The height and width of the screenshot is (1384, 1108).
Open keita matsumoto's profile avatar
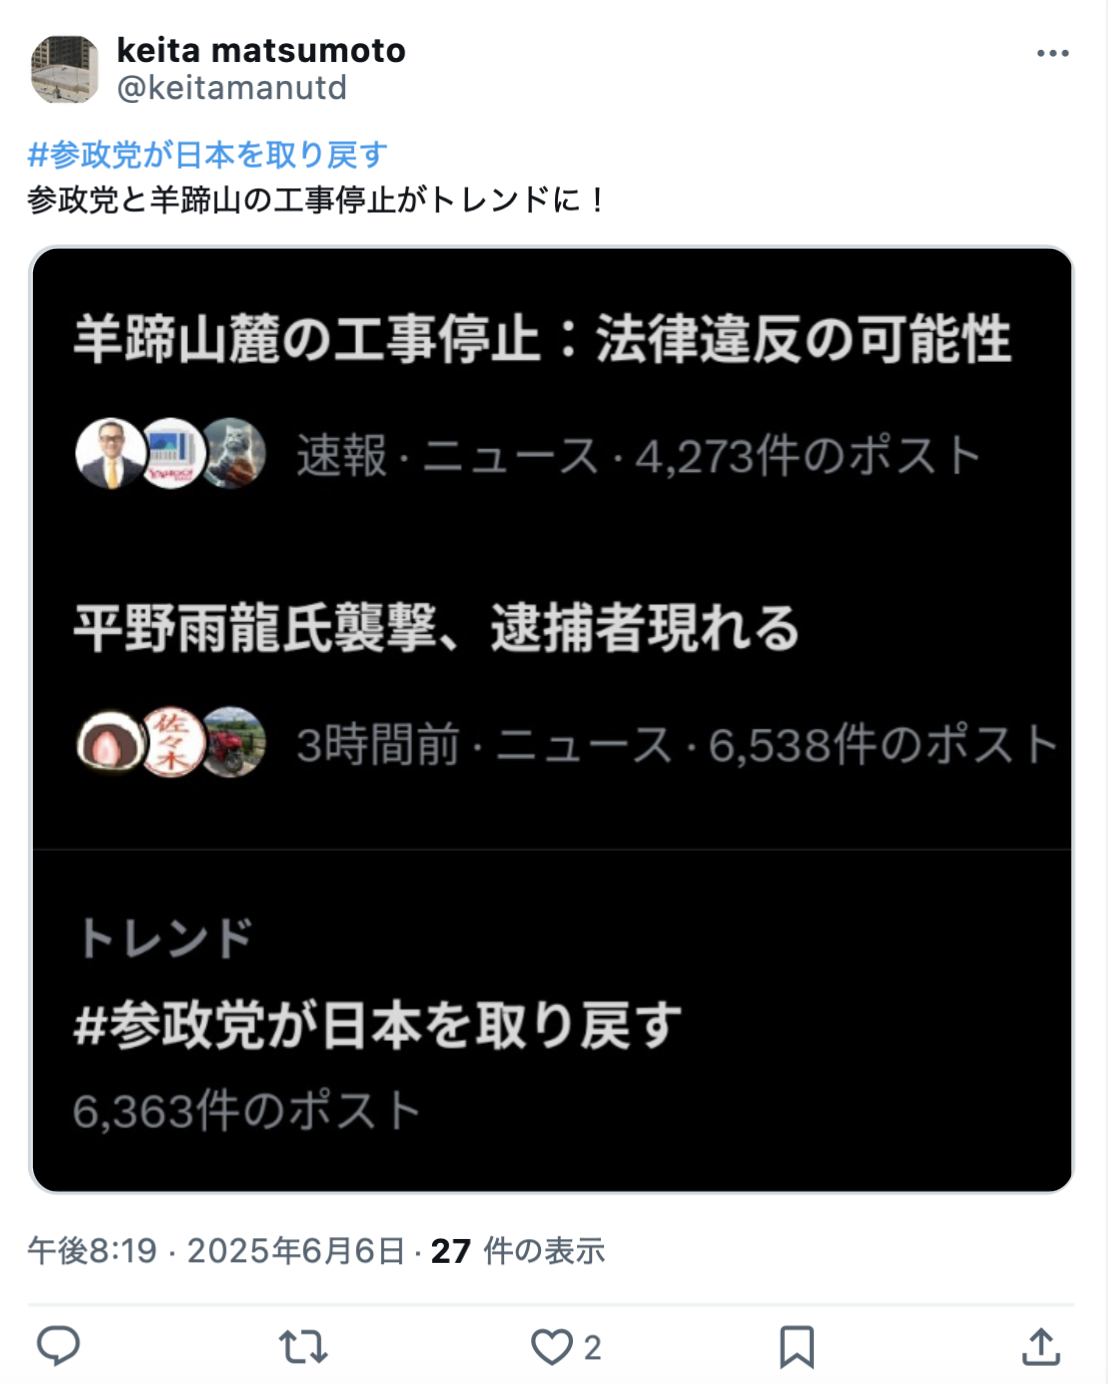pyautogui.click(x=65, y=69)
